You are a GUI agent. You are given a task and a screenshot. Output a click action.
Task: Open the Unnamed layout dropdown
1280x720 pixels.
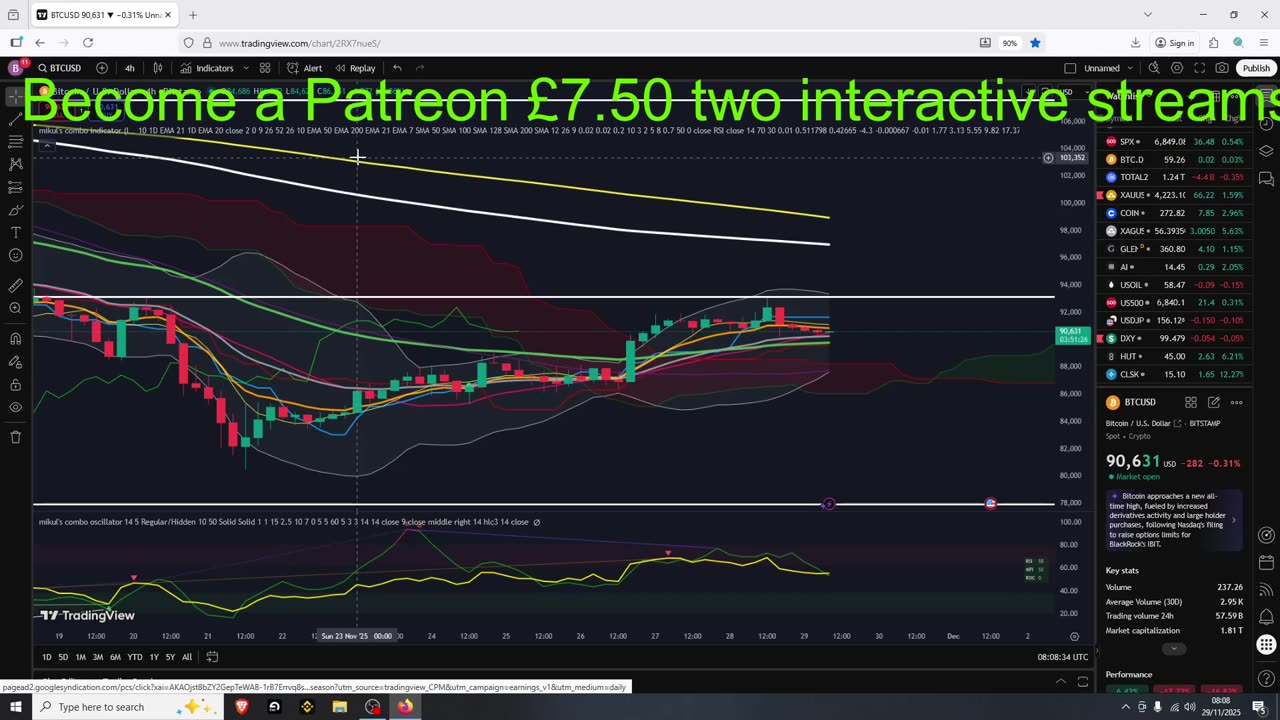point(1108,68)
